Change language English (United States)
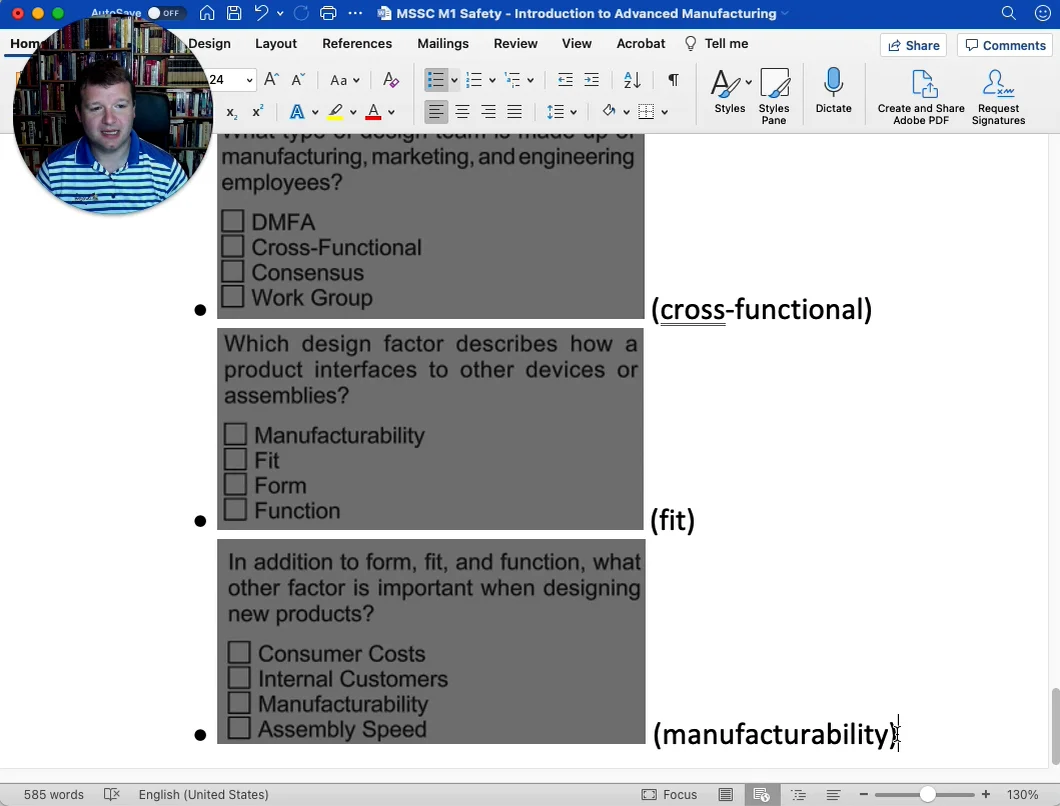The height and width of the screenshot is (806, 1060). 203,795
